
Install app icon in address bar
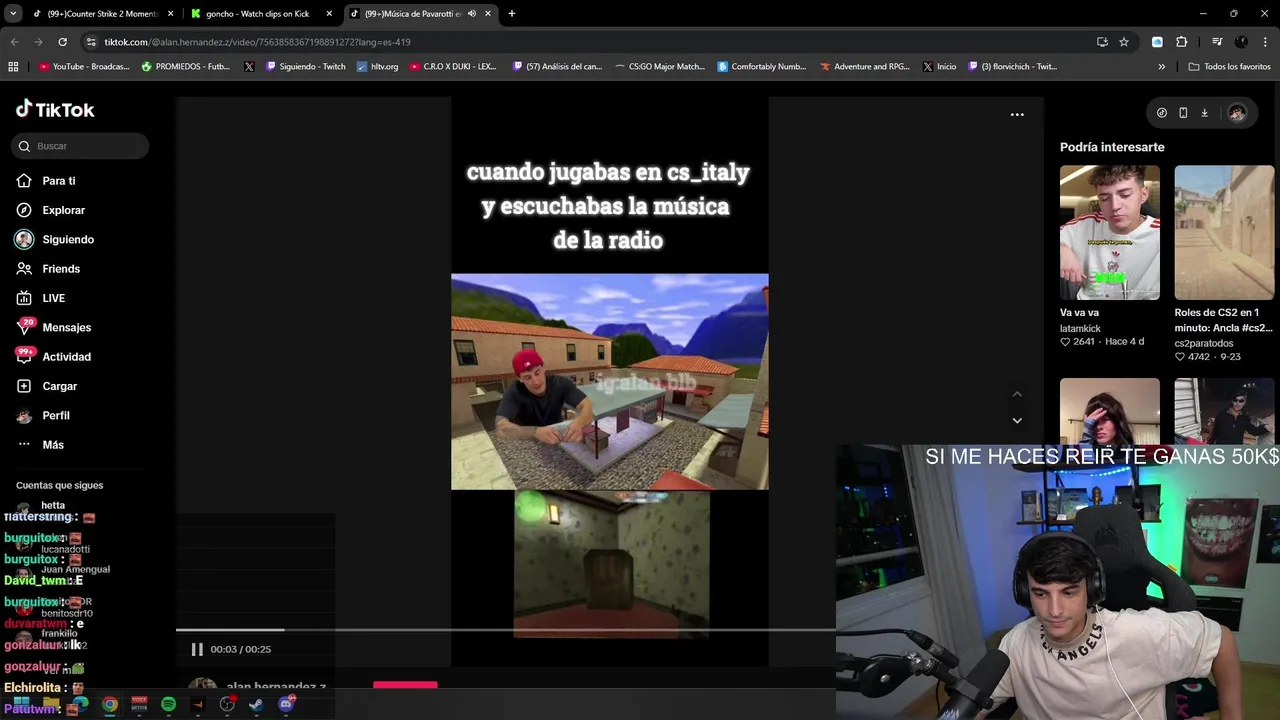1102,42
